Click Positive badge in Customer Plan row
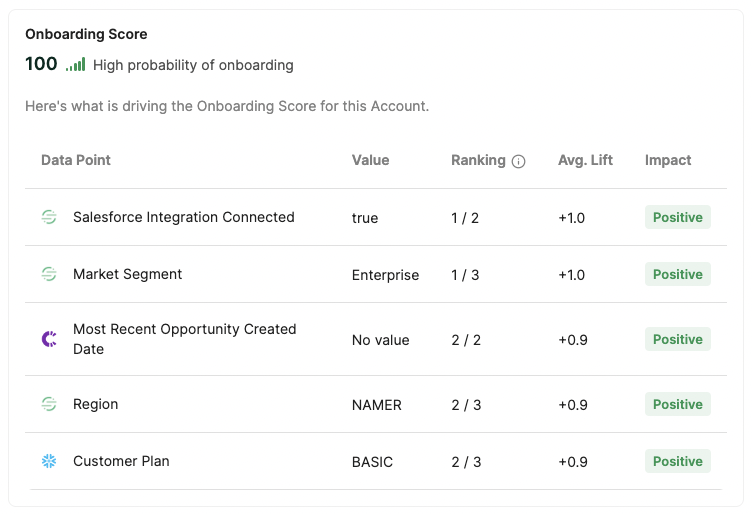Viewport: 752px width, 514px height. coord(678,461)
